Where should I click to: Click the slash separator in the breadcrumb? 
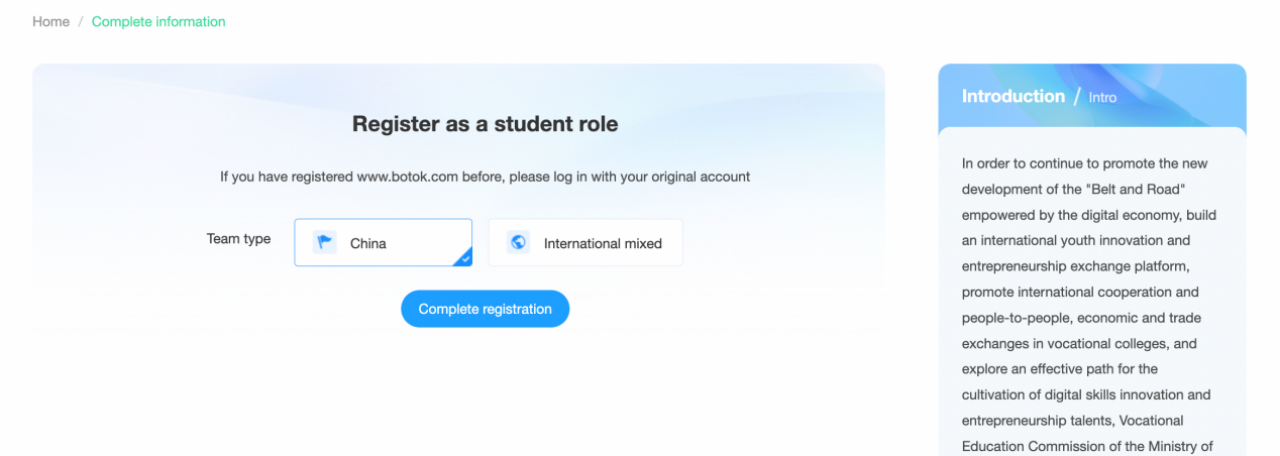[x=81, y=21]
